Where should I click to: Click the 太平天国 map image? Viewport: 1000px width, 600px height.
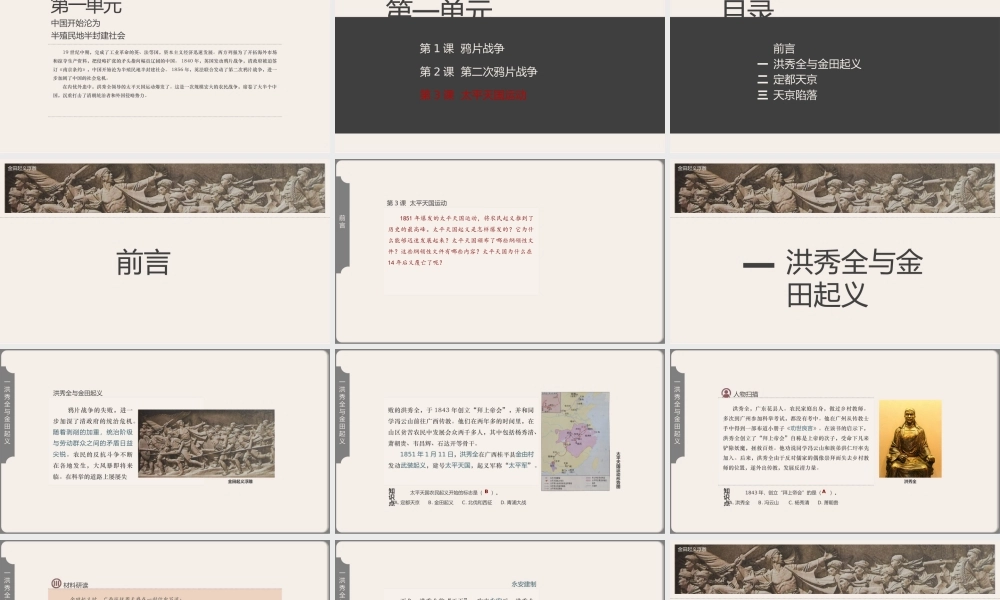pyautogui.click(x=575, y=441)
